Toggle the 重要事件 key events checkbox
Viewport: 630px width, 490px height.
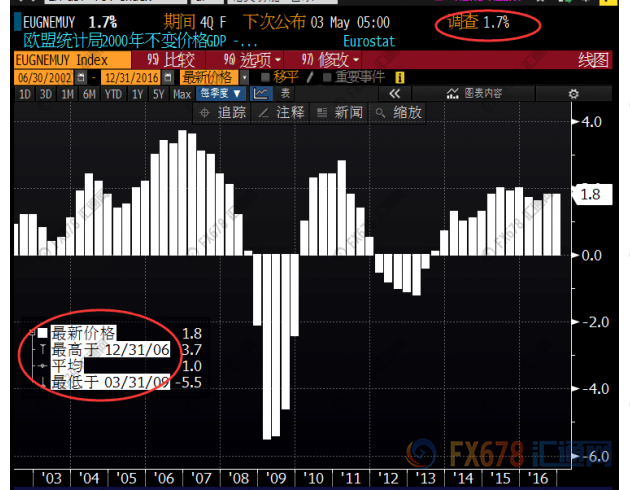pyautogui.click(x=327, y=77)
